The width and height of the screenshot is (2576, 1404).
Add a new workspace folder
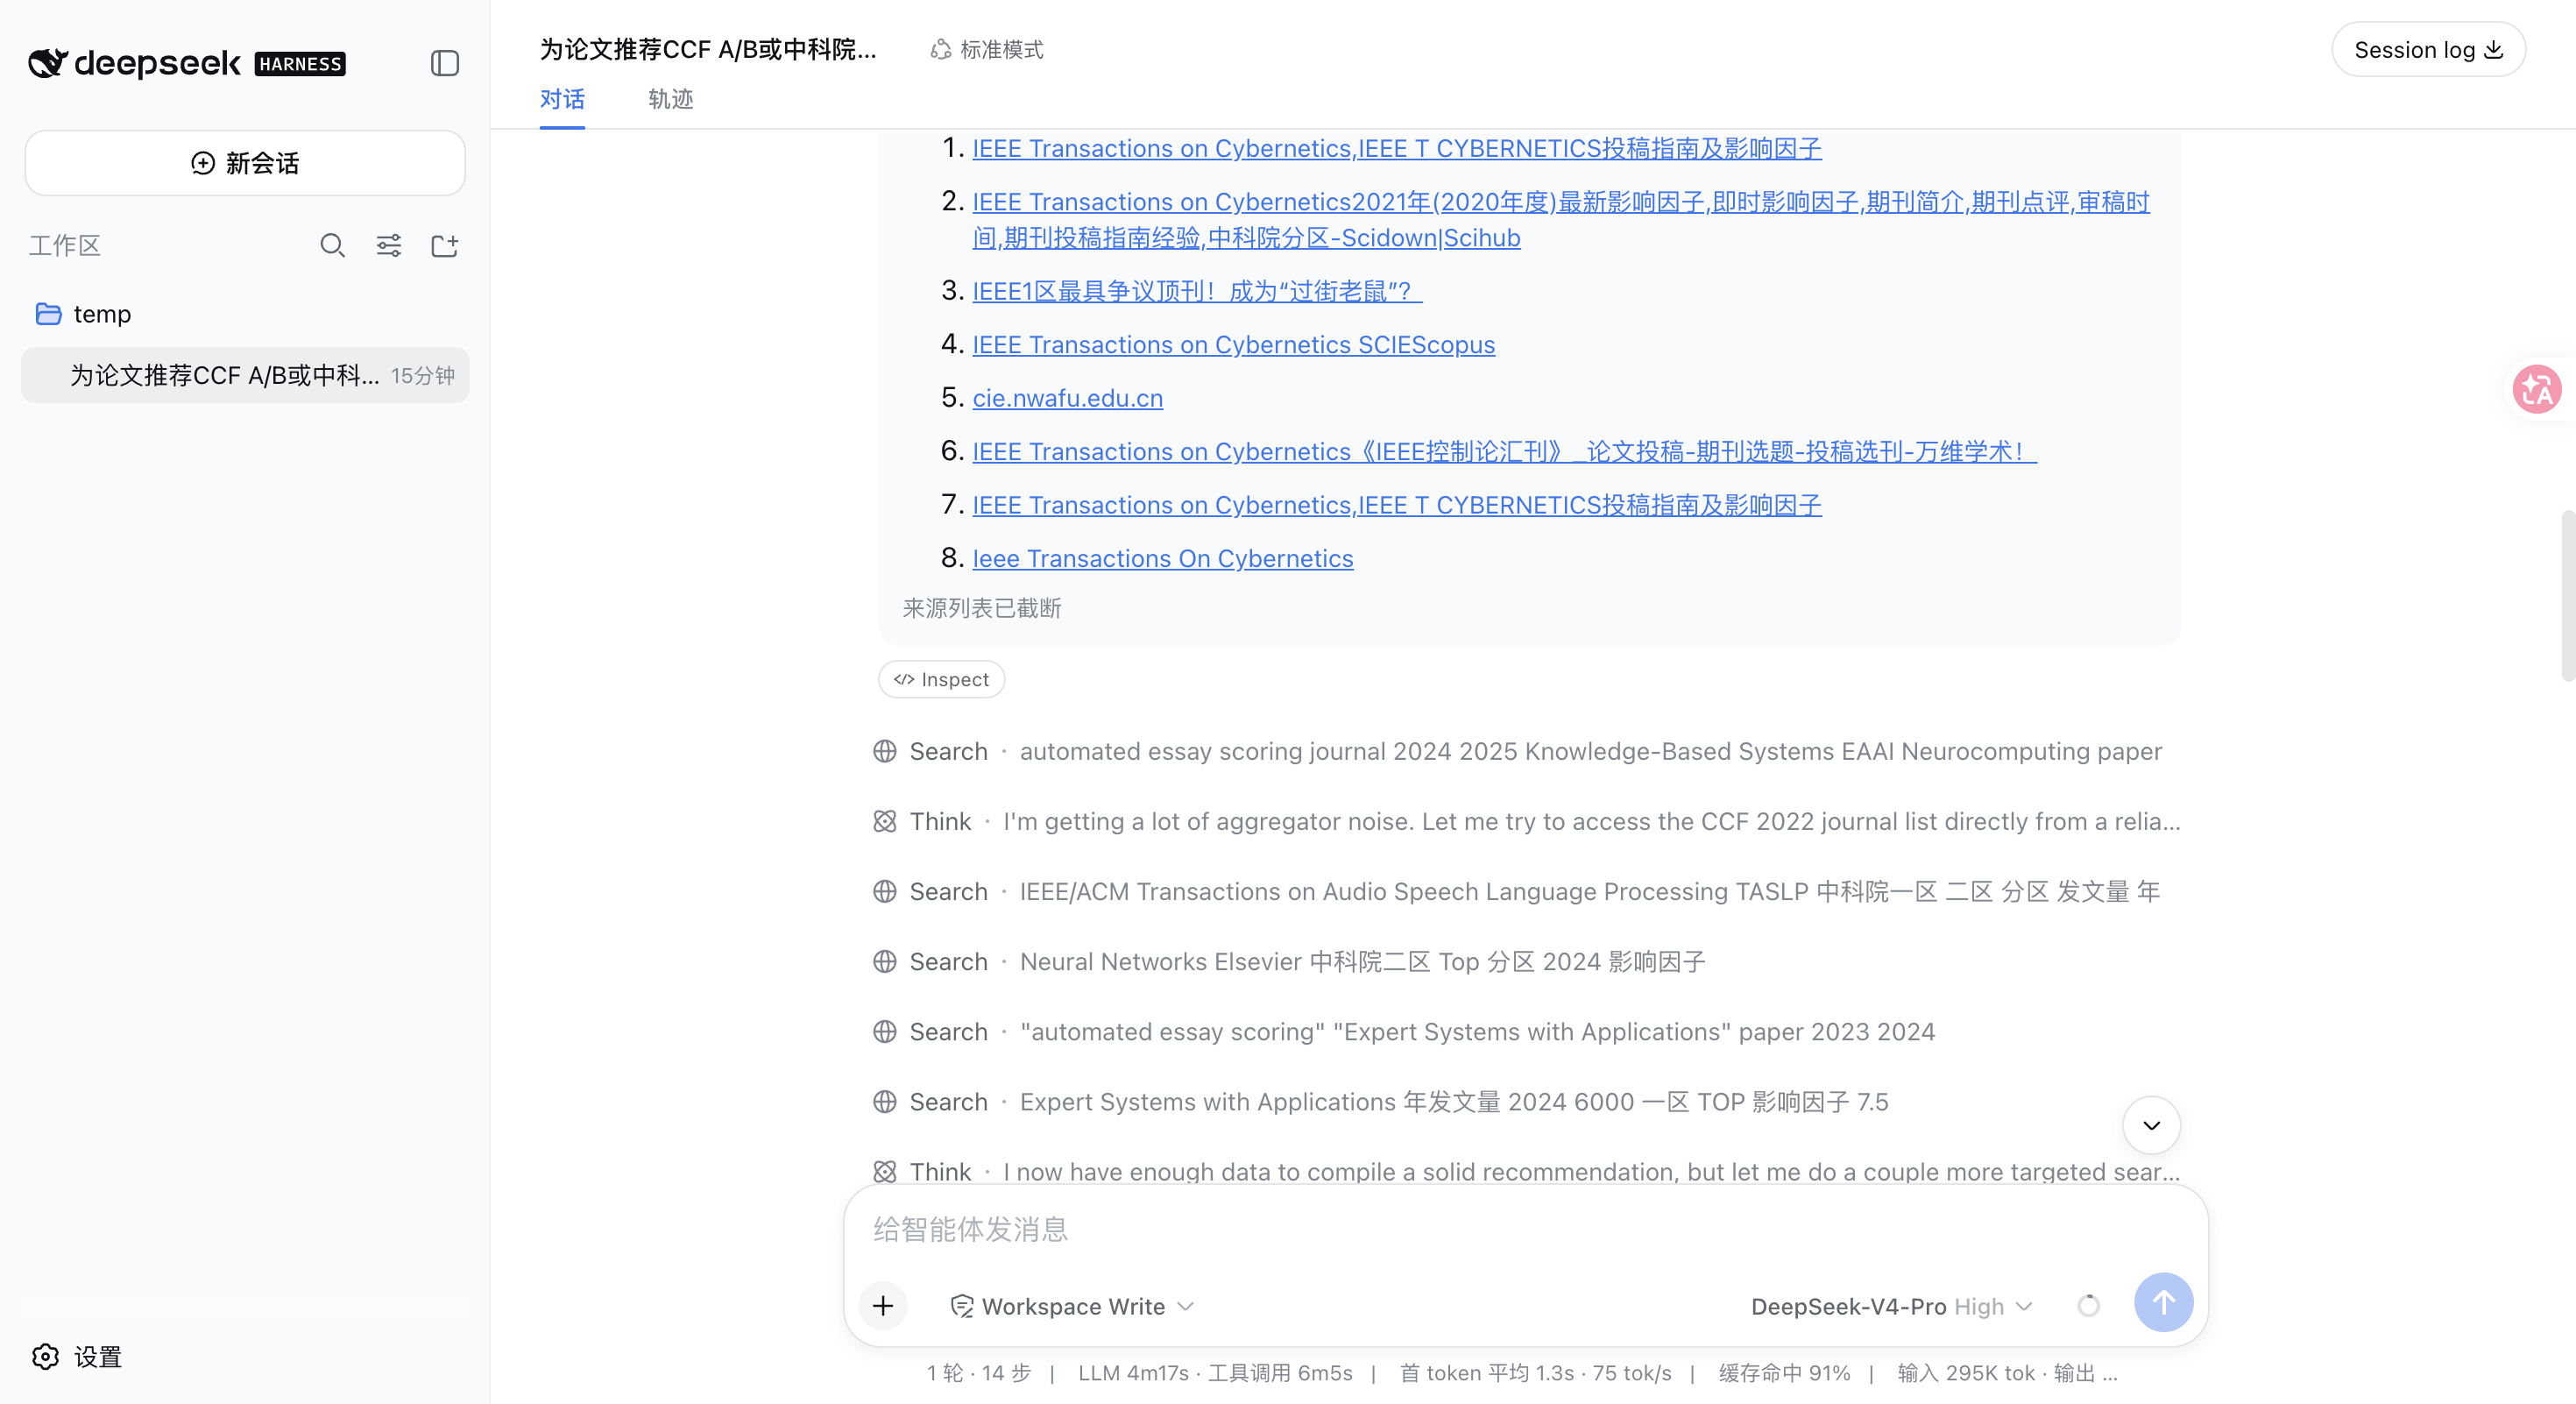(x=445, y=245)
